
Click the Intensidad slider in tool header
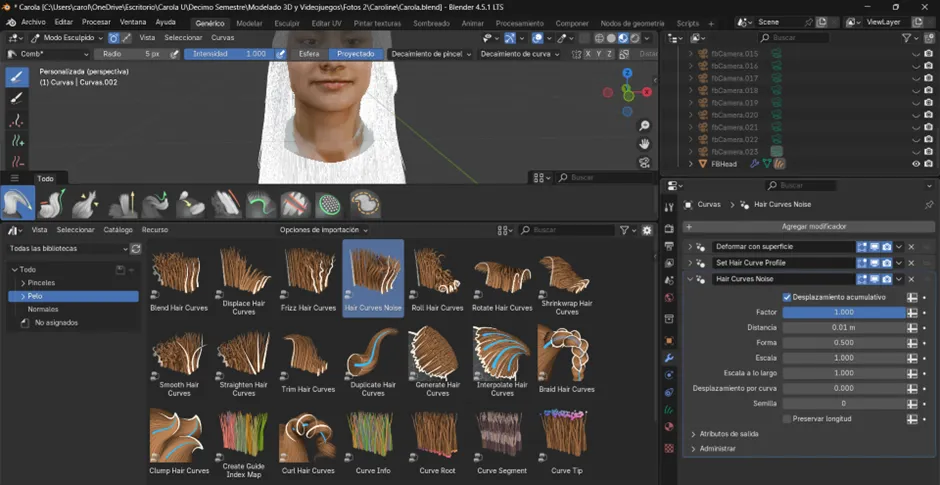229,54
